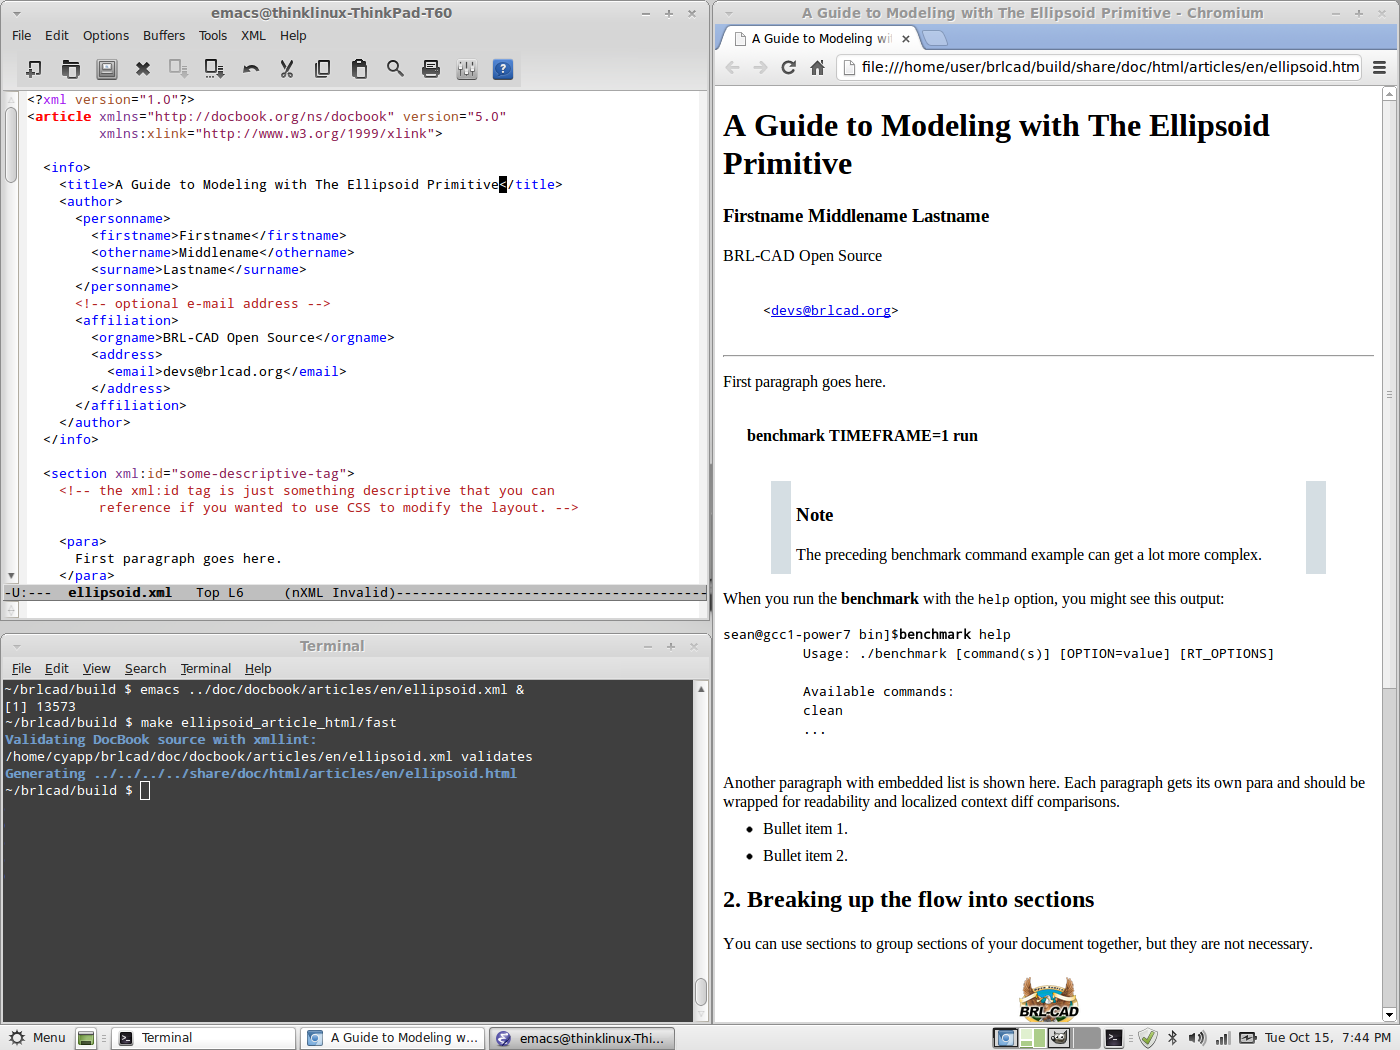Open a new Chromium tab
Screen dimensions: 1400x1050
tap(935, 39)
